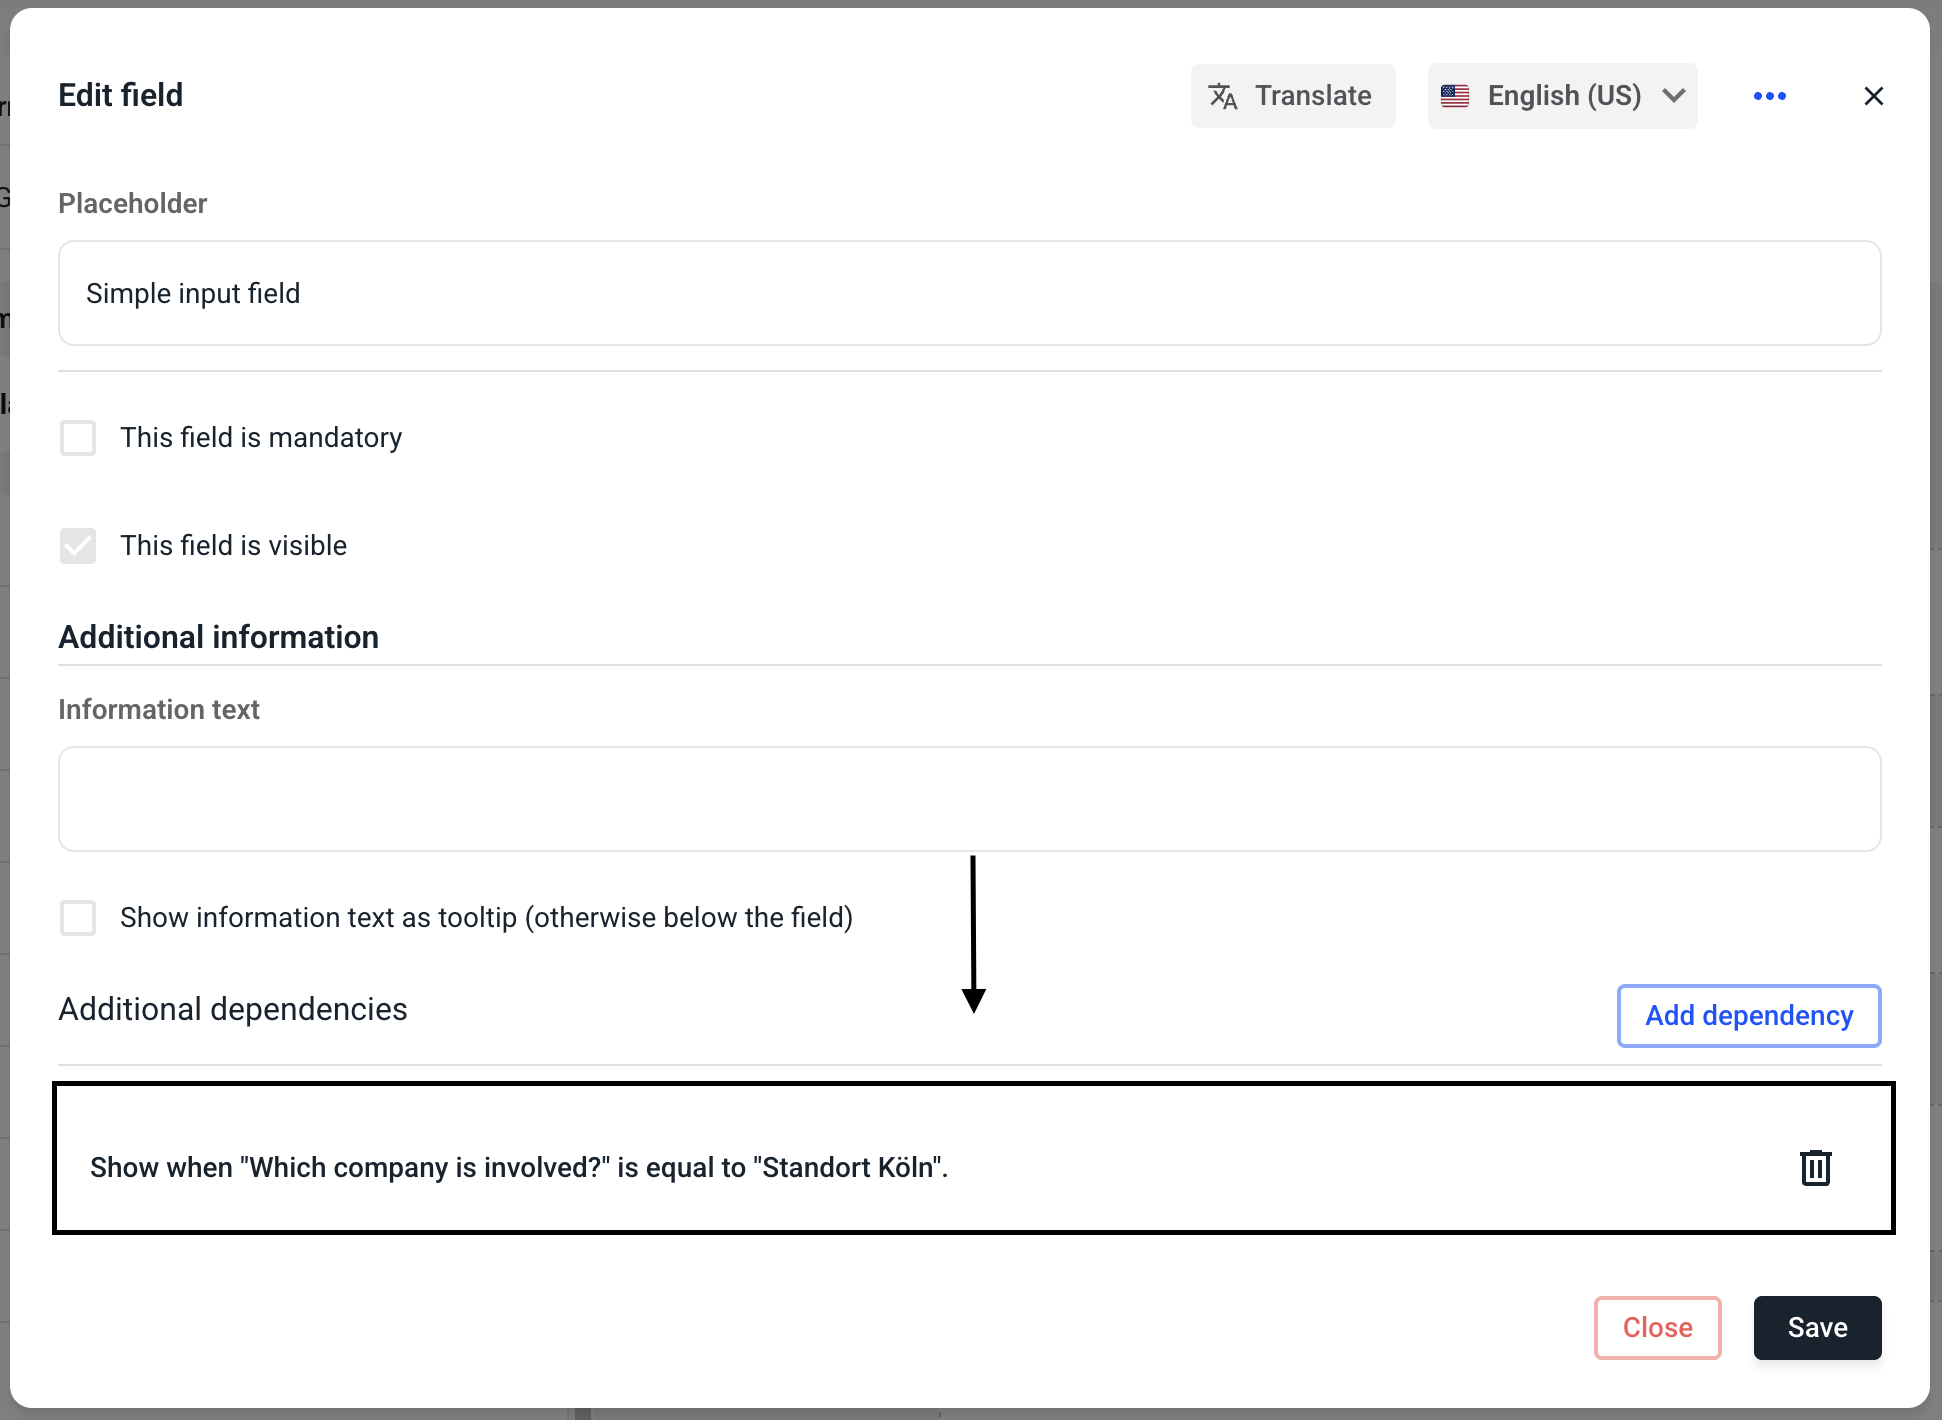This screenshot has height=1420, width=1942.
Task: Delete the Standort Köln dependency via trash icon
Action: 1815,1168
